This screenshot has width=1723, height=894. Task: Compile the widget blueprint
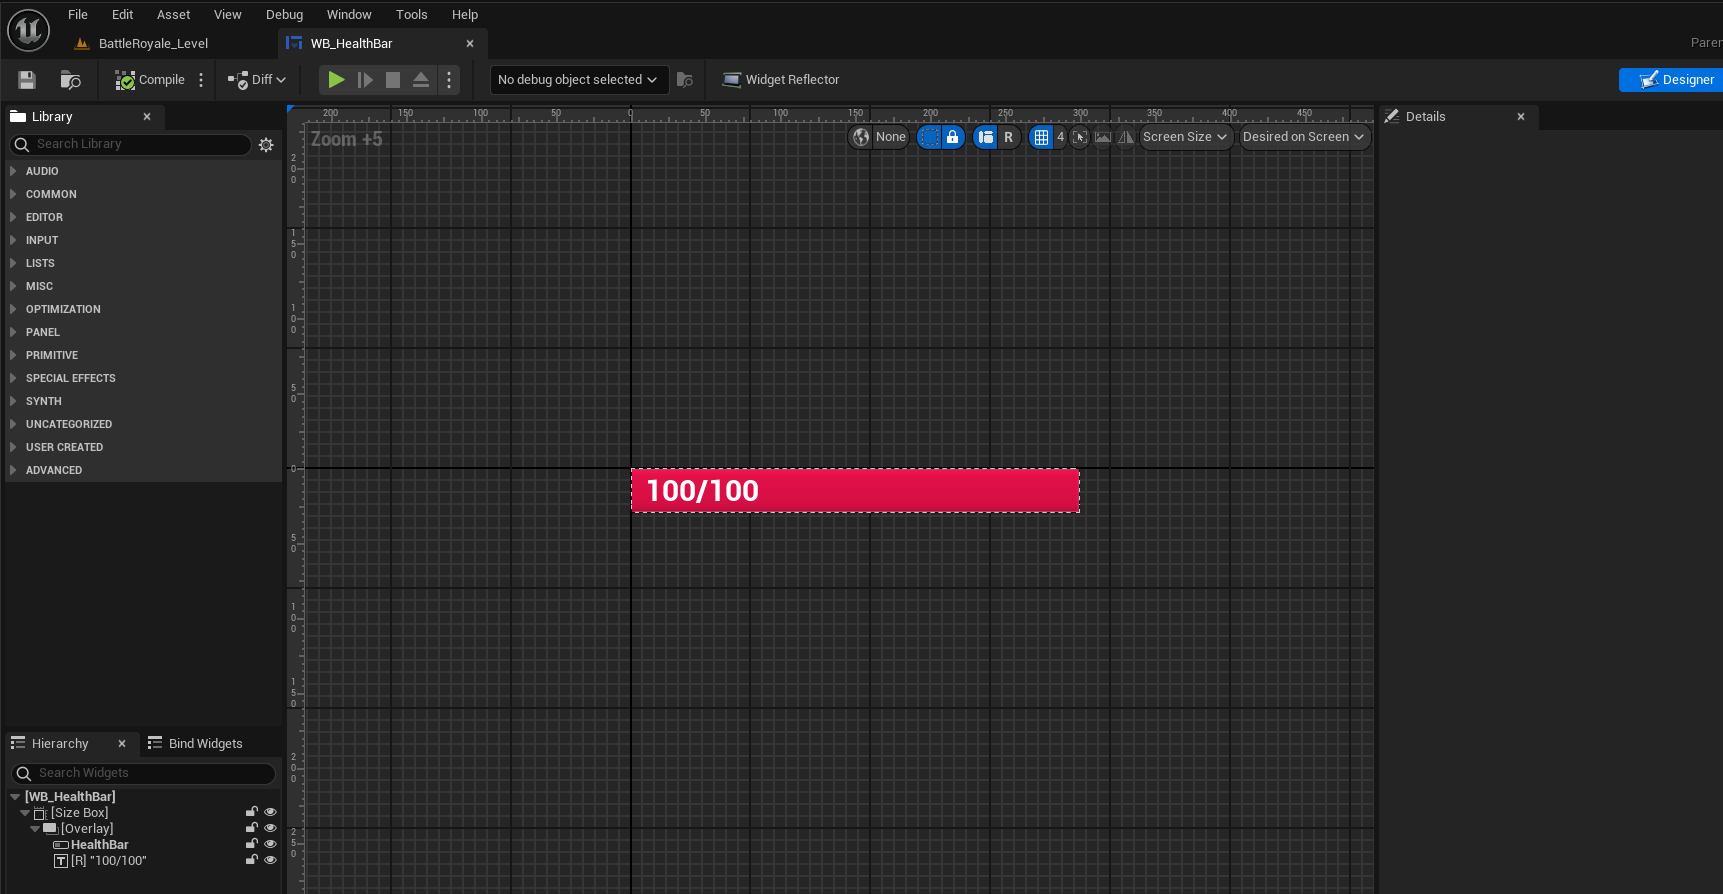(150, 80)
